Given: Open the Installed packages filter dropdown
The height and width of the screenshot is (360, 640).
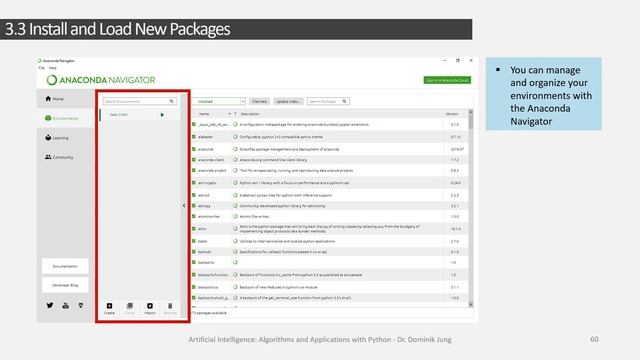Looking at the screenshot, I should [x=220, y=101].
